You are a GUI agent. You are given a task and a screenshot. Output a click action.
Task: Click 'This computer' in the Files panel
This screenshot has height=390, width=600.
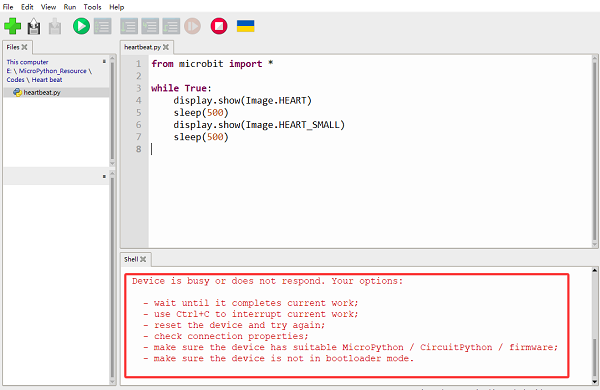point(27,62)
